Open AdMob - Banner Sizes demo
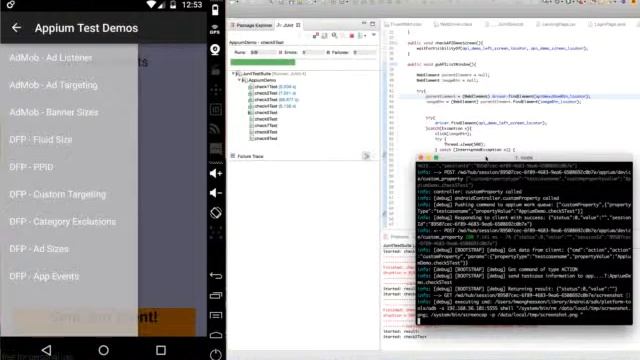 (x=53, y=112)
